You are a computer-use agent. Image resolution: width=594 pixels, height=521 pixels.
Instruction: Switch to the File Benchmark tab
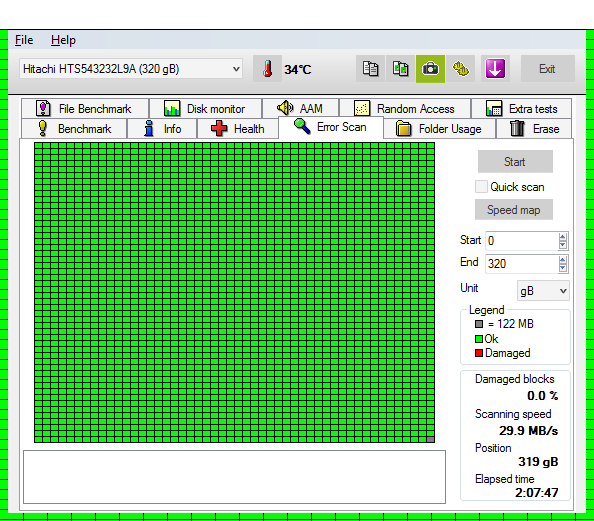coord(85,108)
